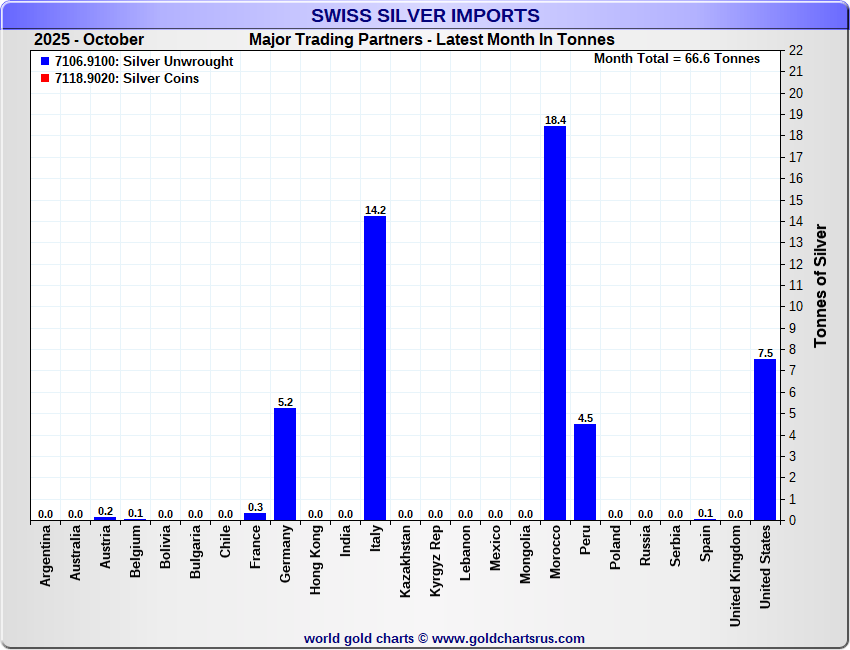Click the Kazakhstan x-axis label
The width and height of the screenshot is (850, 650).
405,561
